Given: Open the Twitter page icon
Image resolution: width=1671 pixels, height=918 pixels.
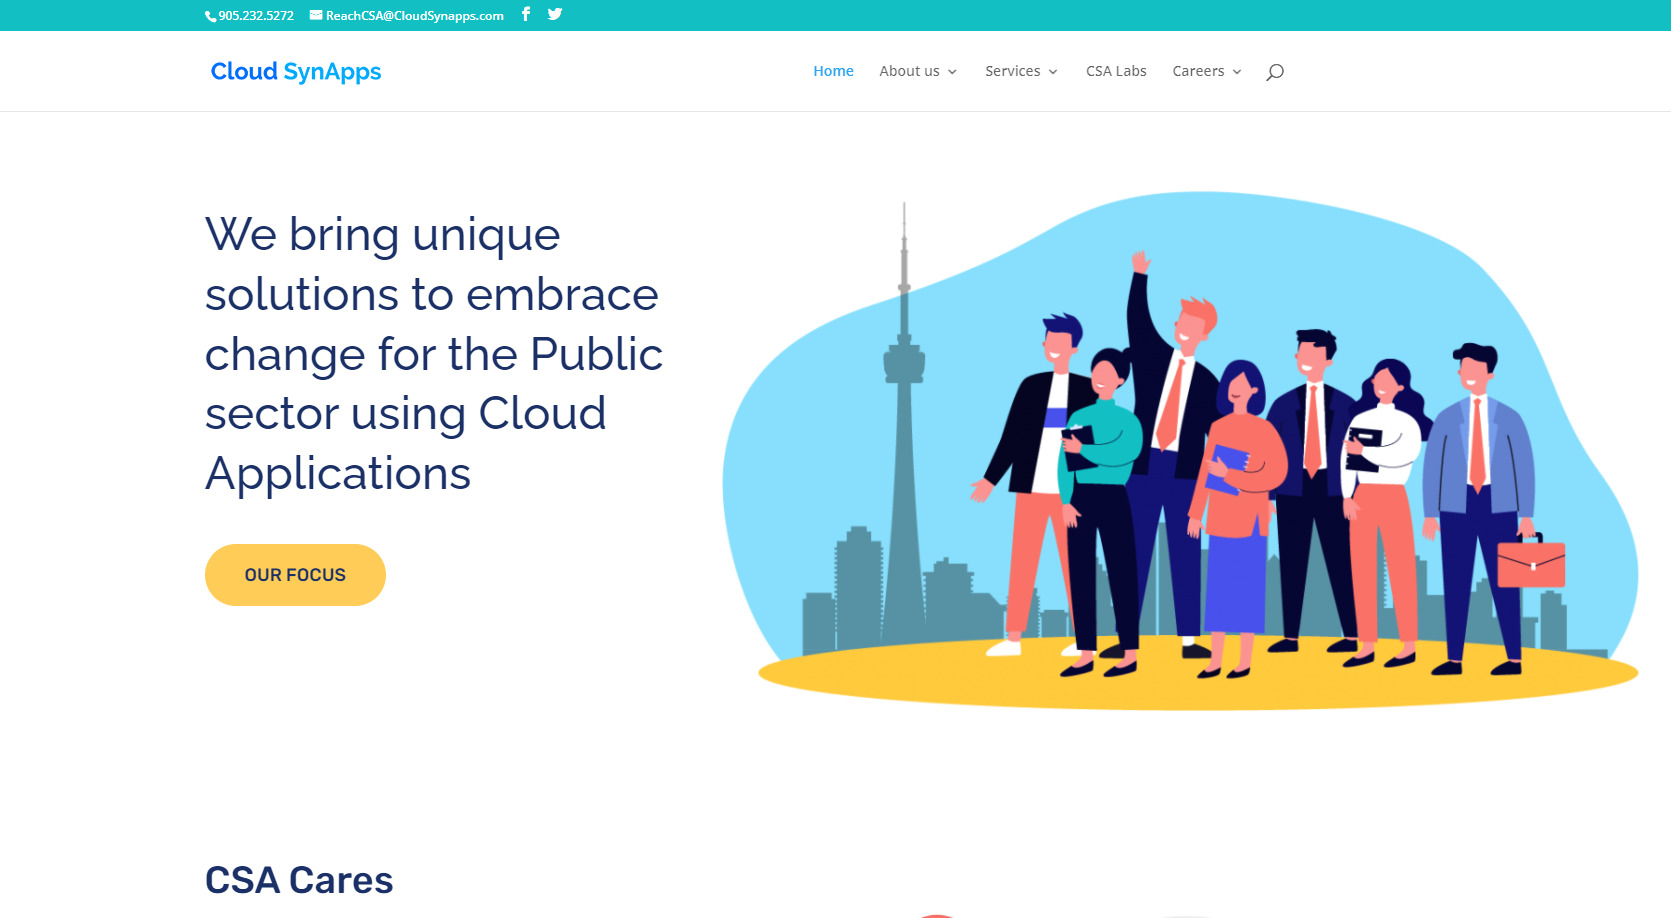Looking at the screenshot, I should click(554, 14).
